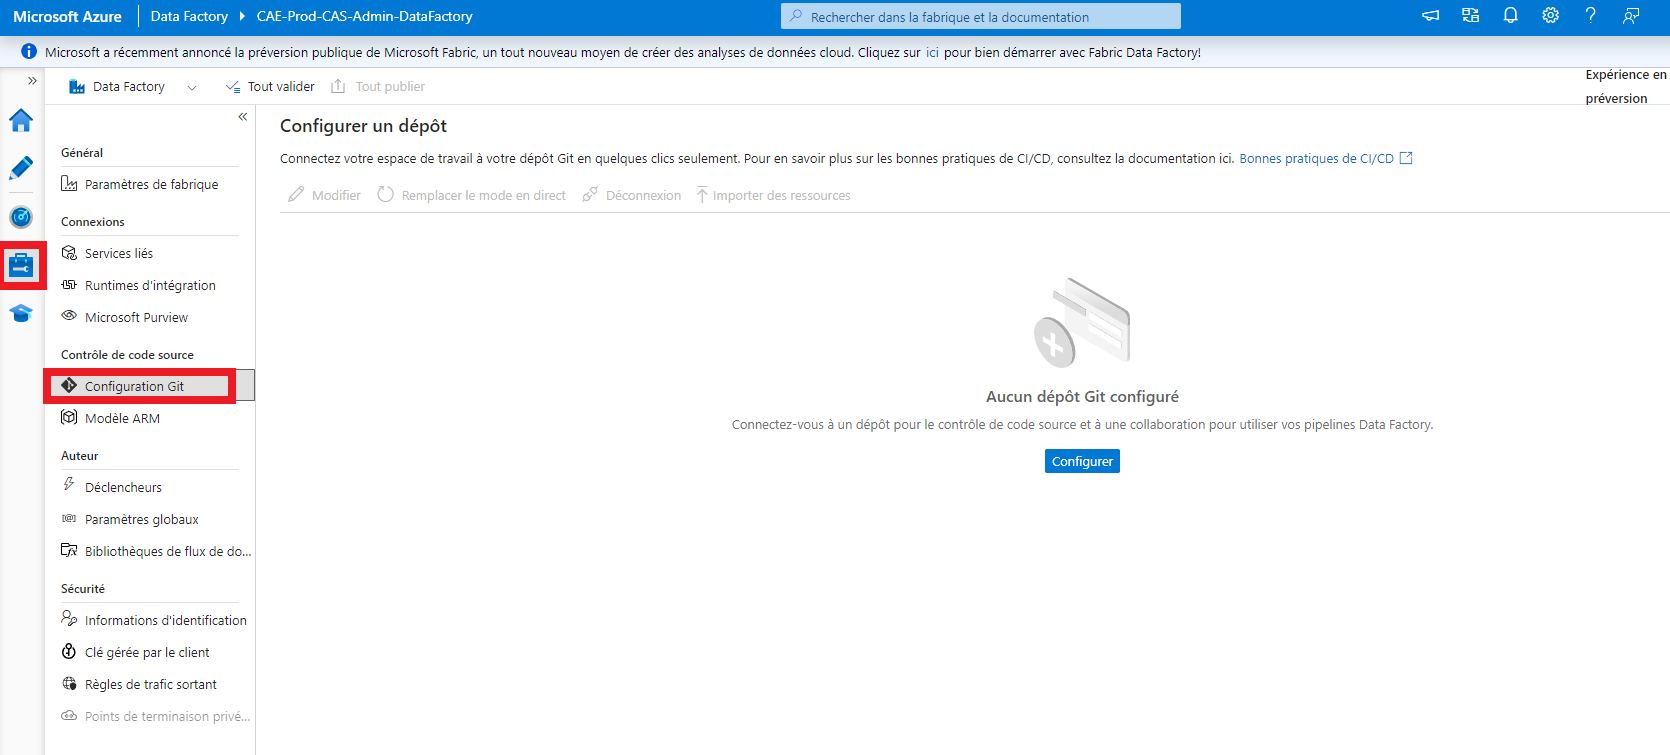This screenshot has width=1670, height=755.
Task: Open the Learning center graduation cap icon
Action: pos(21,314)
